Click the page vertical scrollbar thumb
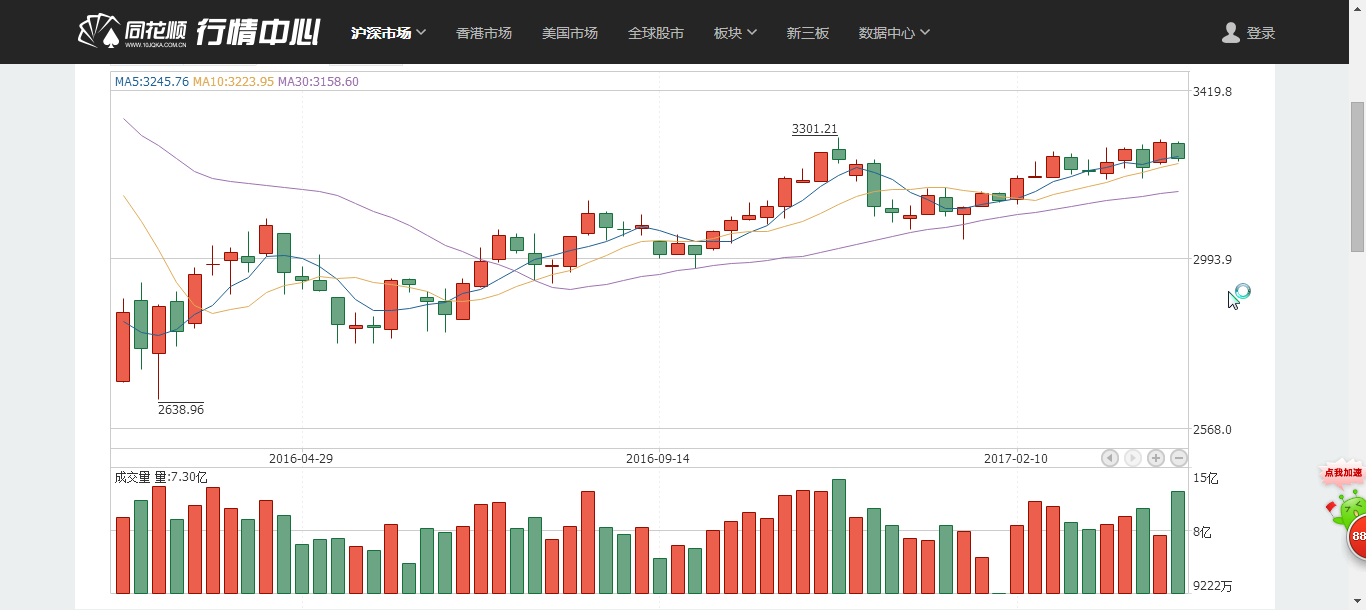The width and height of the screenshot is (1366, 610). tap(1357, 175)
